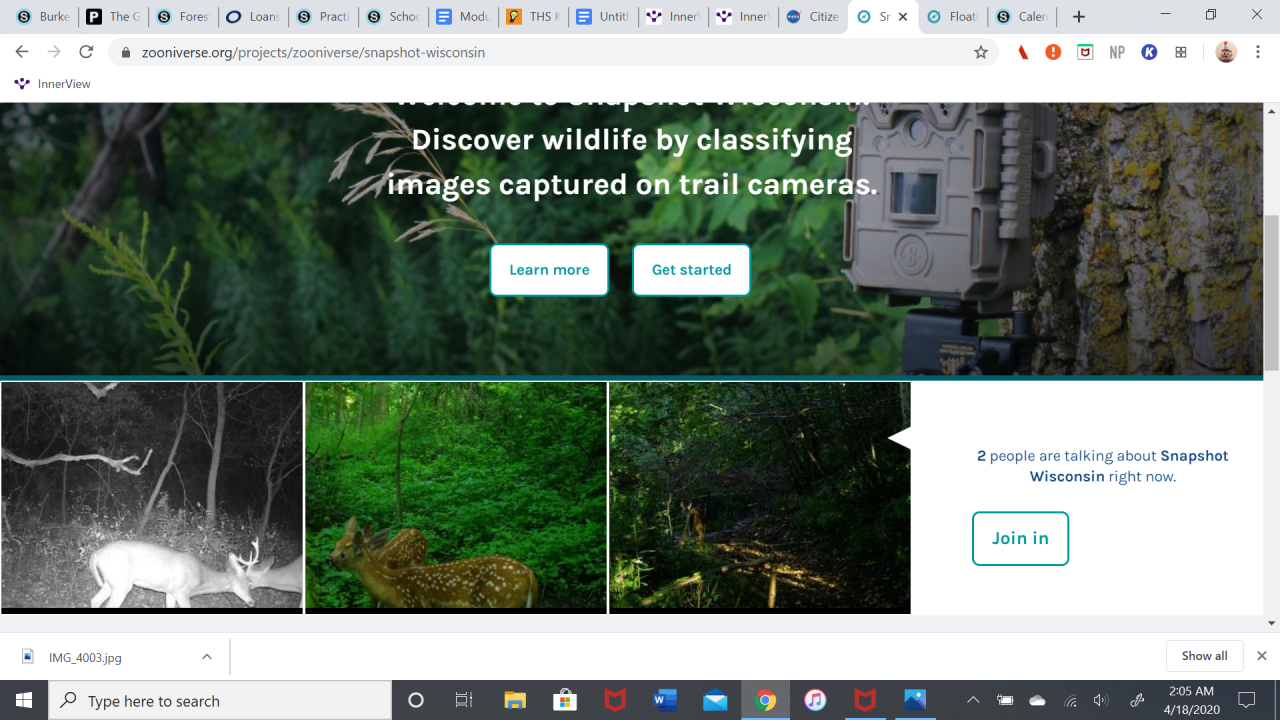The image size is (1280, 720).
Task: Switch to the Module Google Docs tab
Action: click(464, 17)
